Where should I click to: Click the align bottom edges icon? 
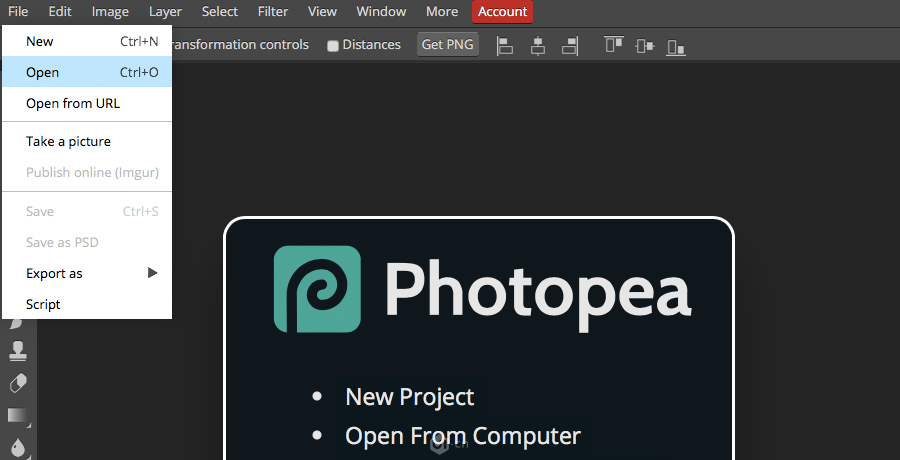pos(676,47)
